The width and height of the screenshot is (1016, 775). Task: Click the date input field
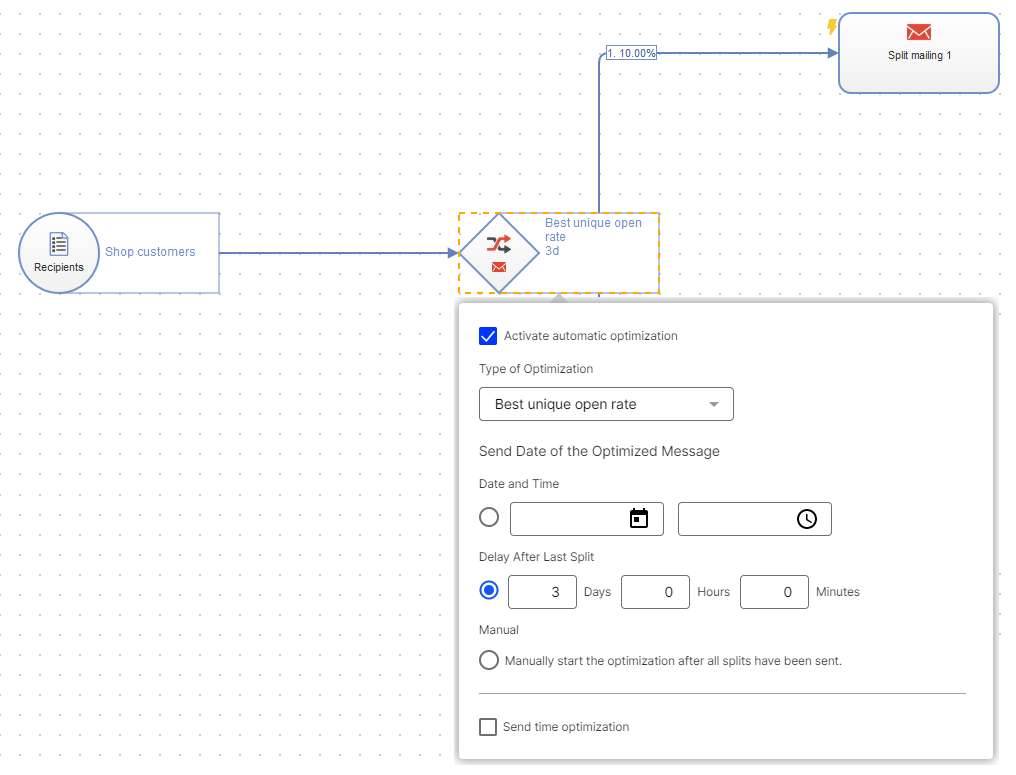587,519
